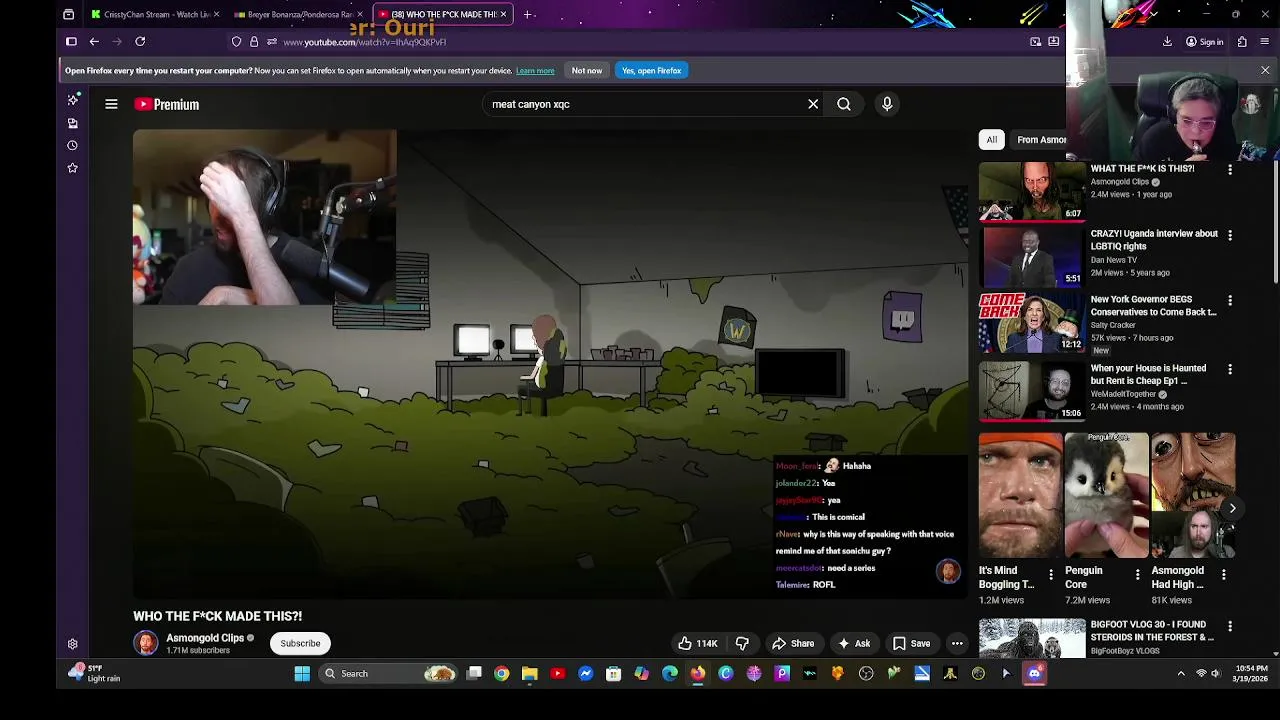Dislike the video with thumbs down
The image size is (1280, 720).
pyautogui.click(x=742, y=644)
